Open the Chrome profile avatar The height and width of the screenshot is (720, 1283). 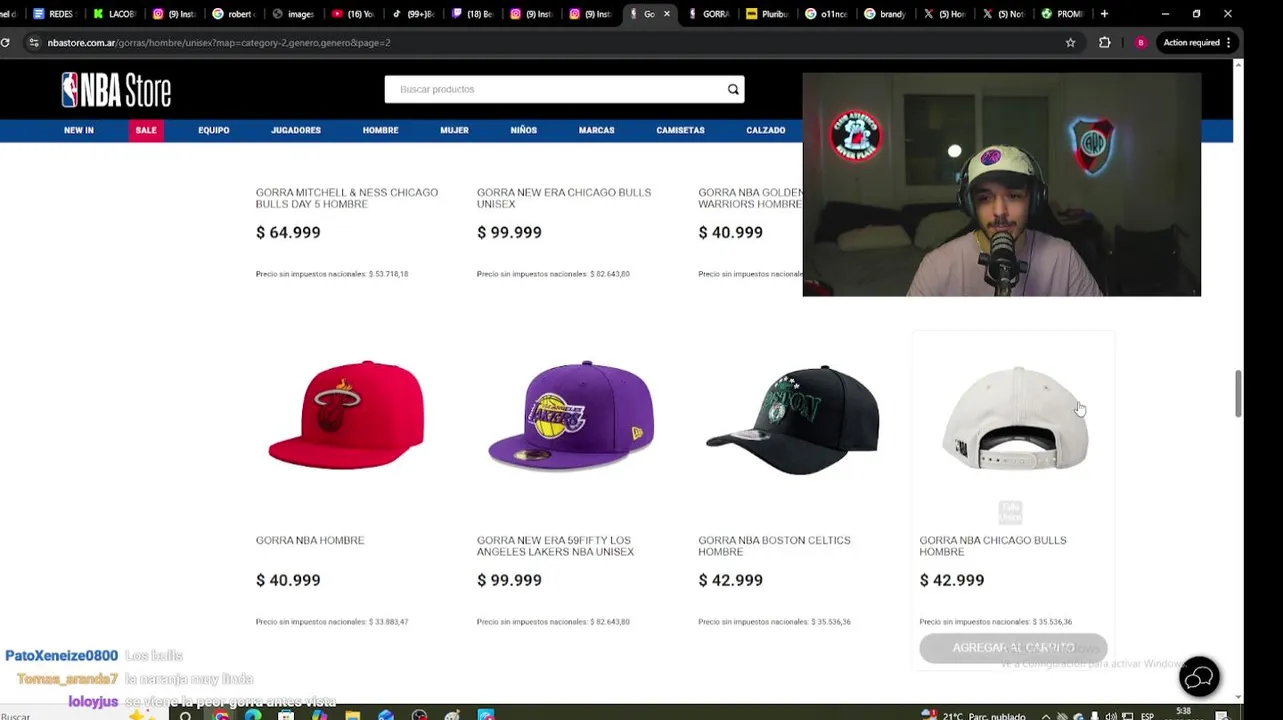1140,42
